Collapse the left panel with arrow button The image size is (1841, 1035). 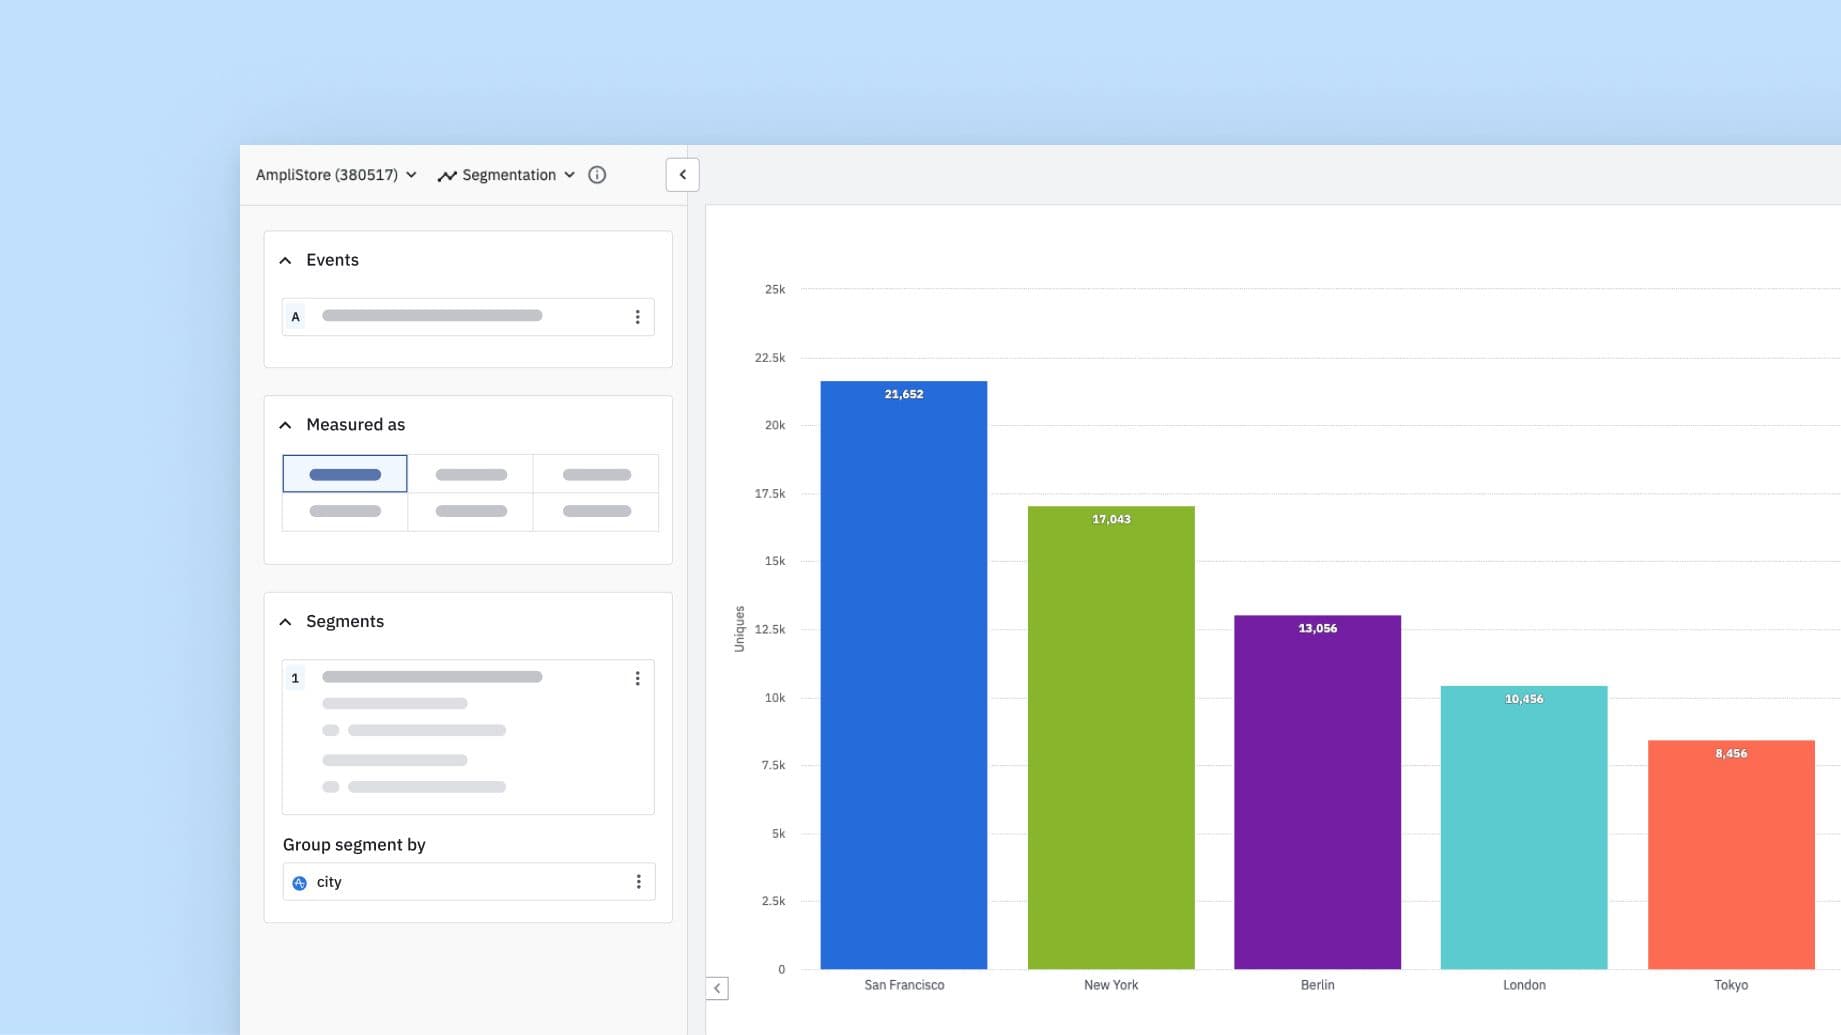point(682,175)
